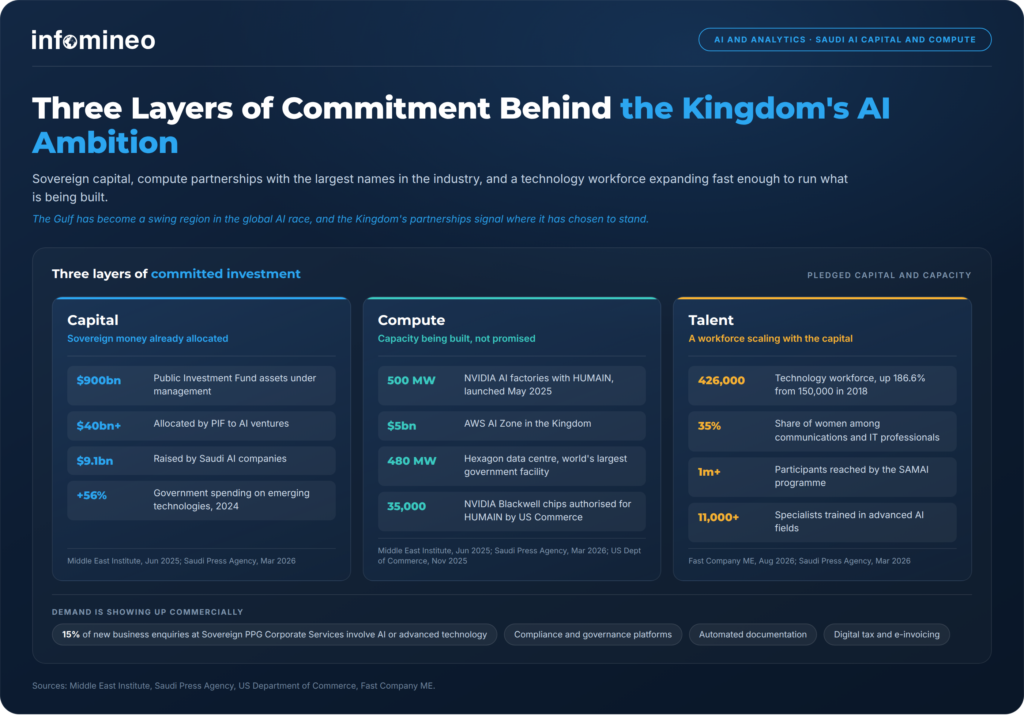1024x715 pixels.
Task: Click the Compute card source footnote
Action: click(509, 556)
